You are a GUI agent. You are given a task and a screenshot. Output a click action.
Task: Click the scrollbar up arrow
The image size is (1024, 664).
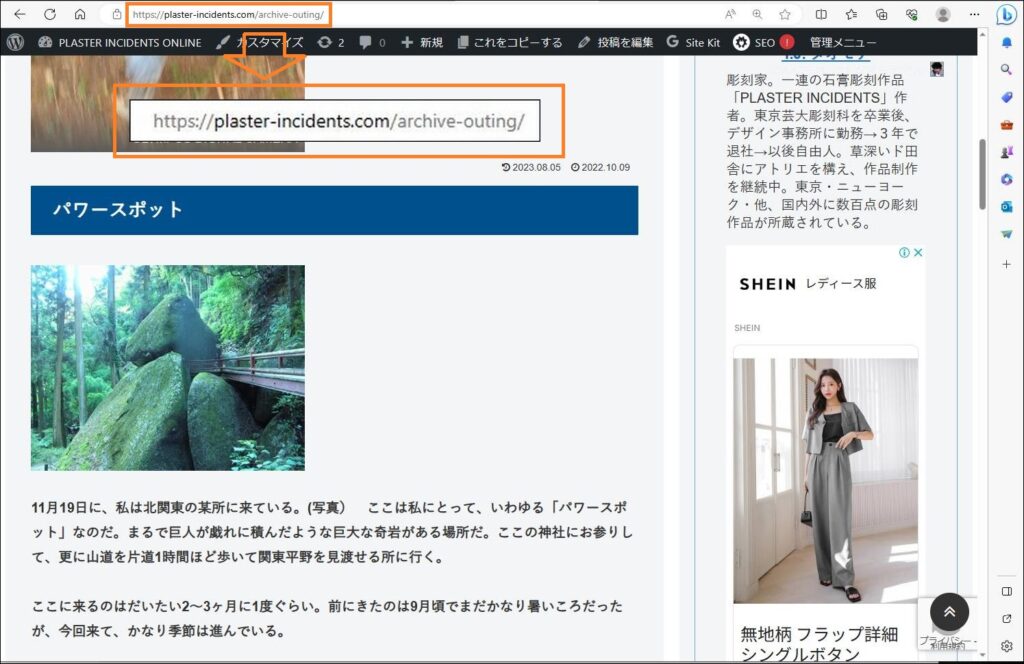click(982, 33)
